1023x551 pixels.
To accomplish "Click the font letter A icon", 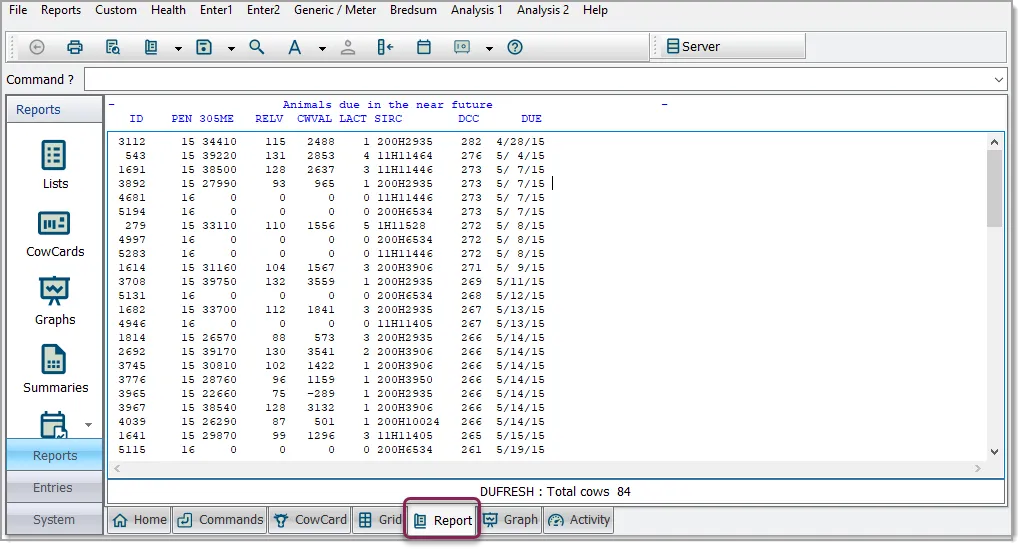I will point(295,47).
